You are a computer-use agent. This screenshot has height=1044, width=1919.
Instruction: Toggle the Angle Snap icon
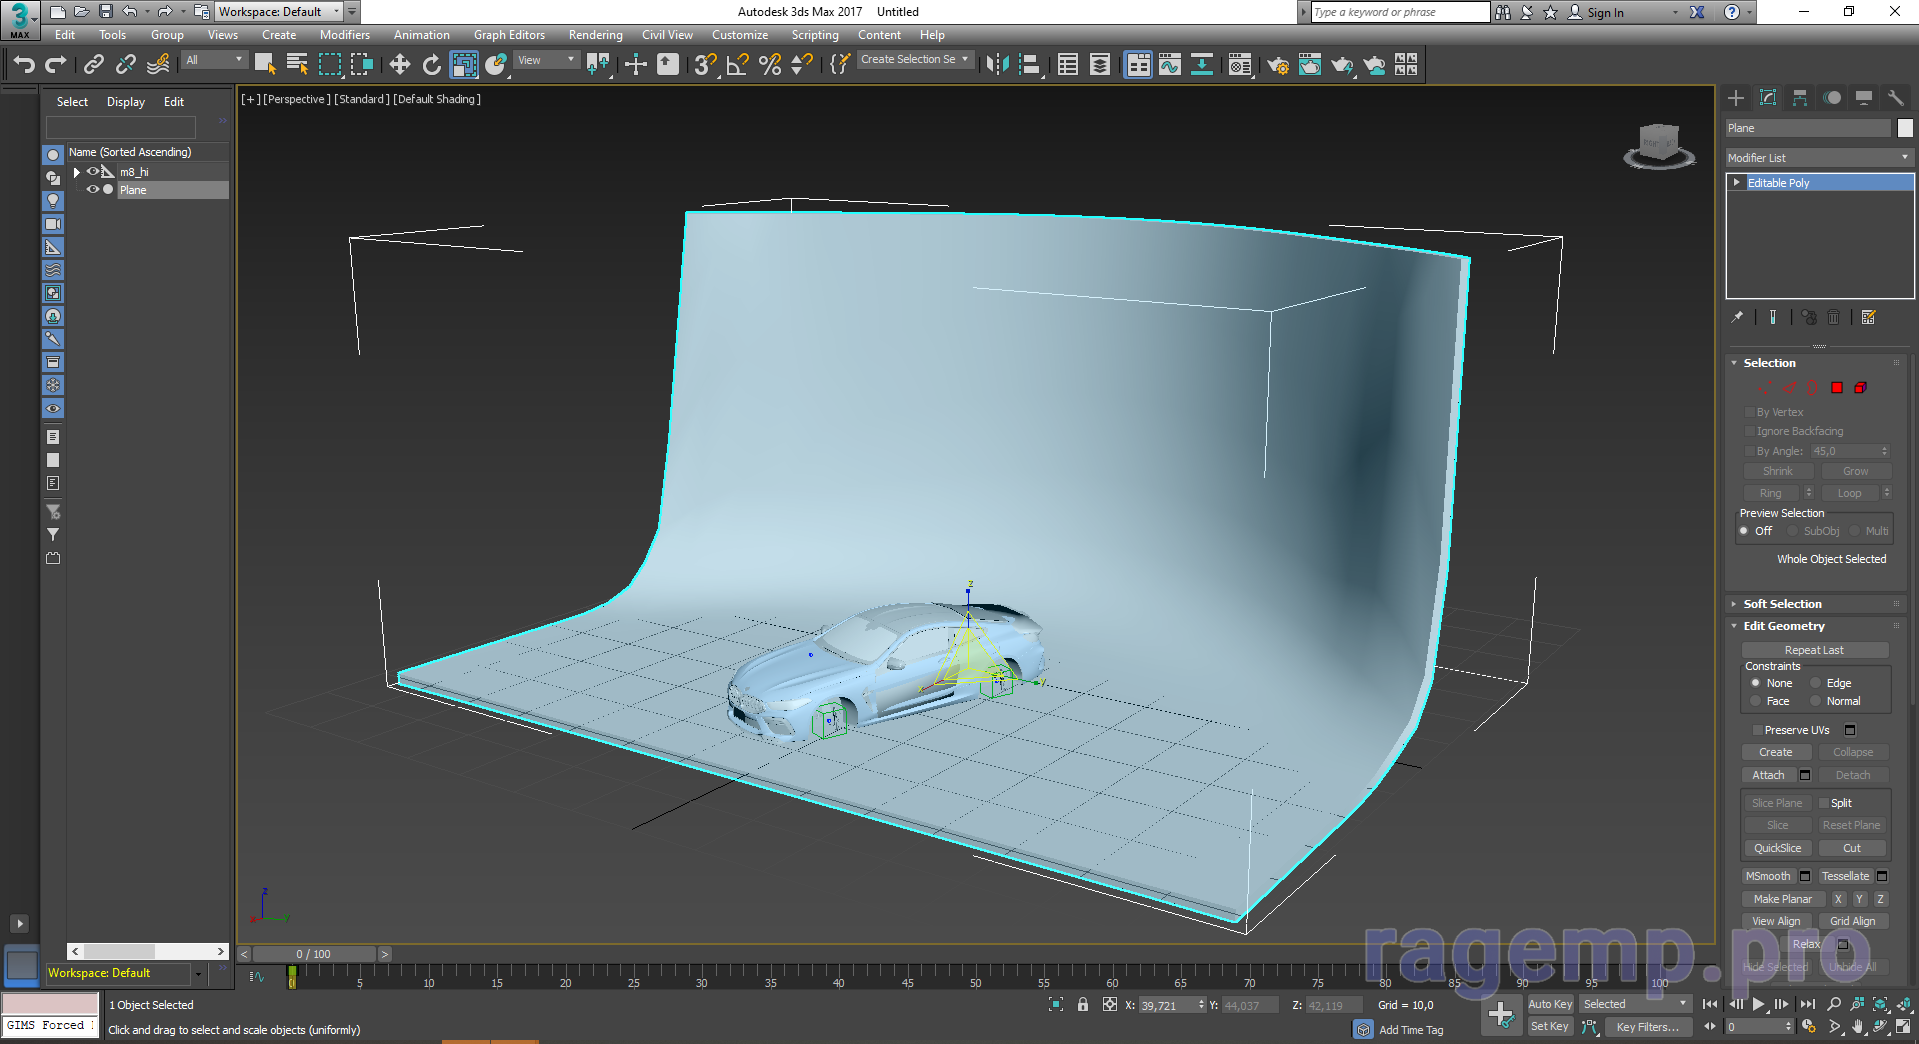(737, 65)
